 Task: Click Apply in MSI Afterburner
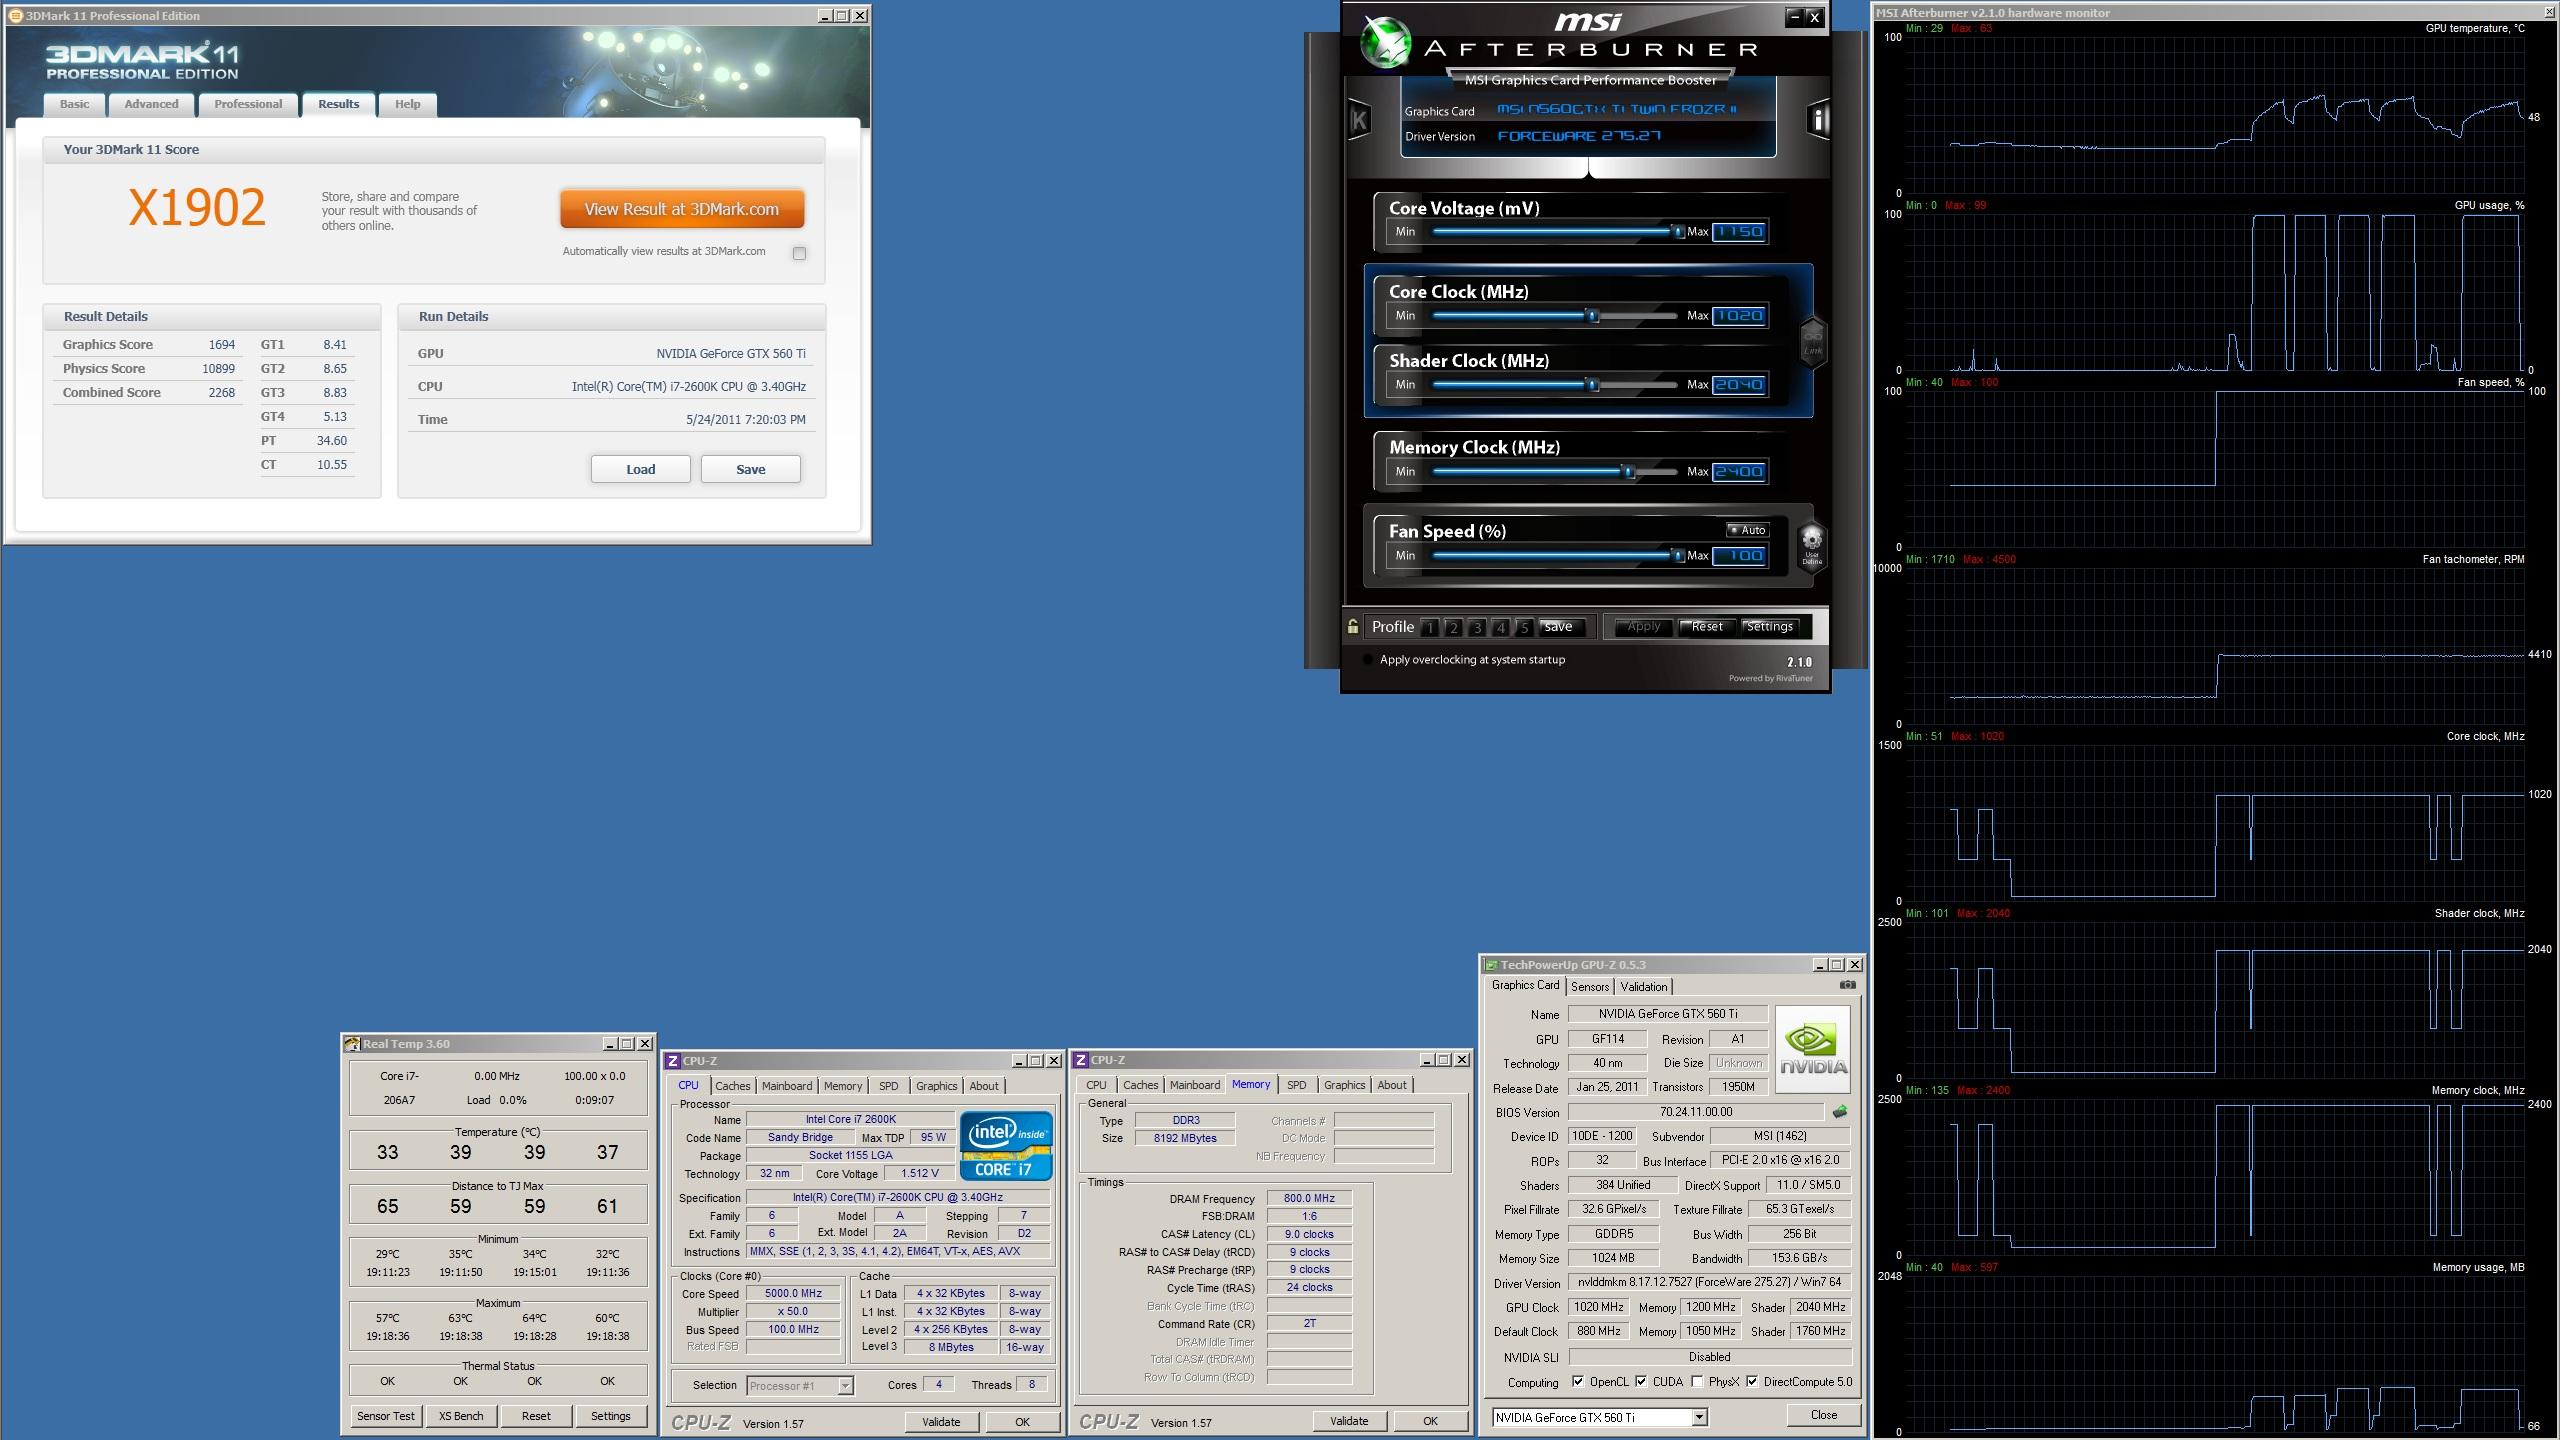coord(1644,627)
